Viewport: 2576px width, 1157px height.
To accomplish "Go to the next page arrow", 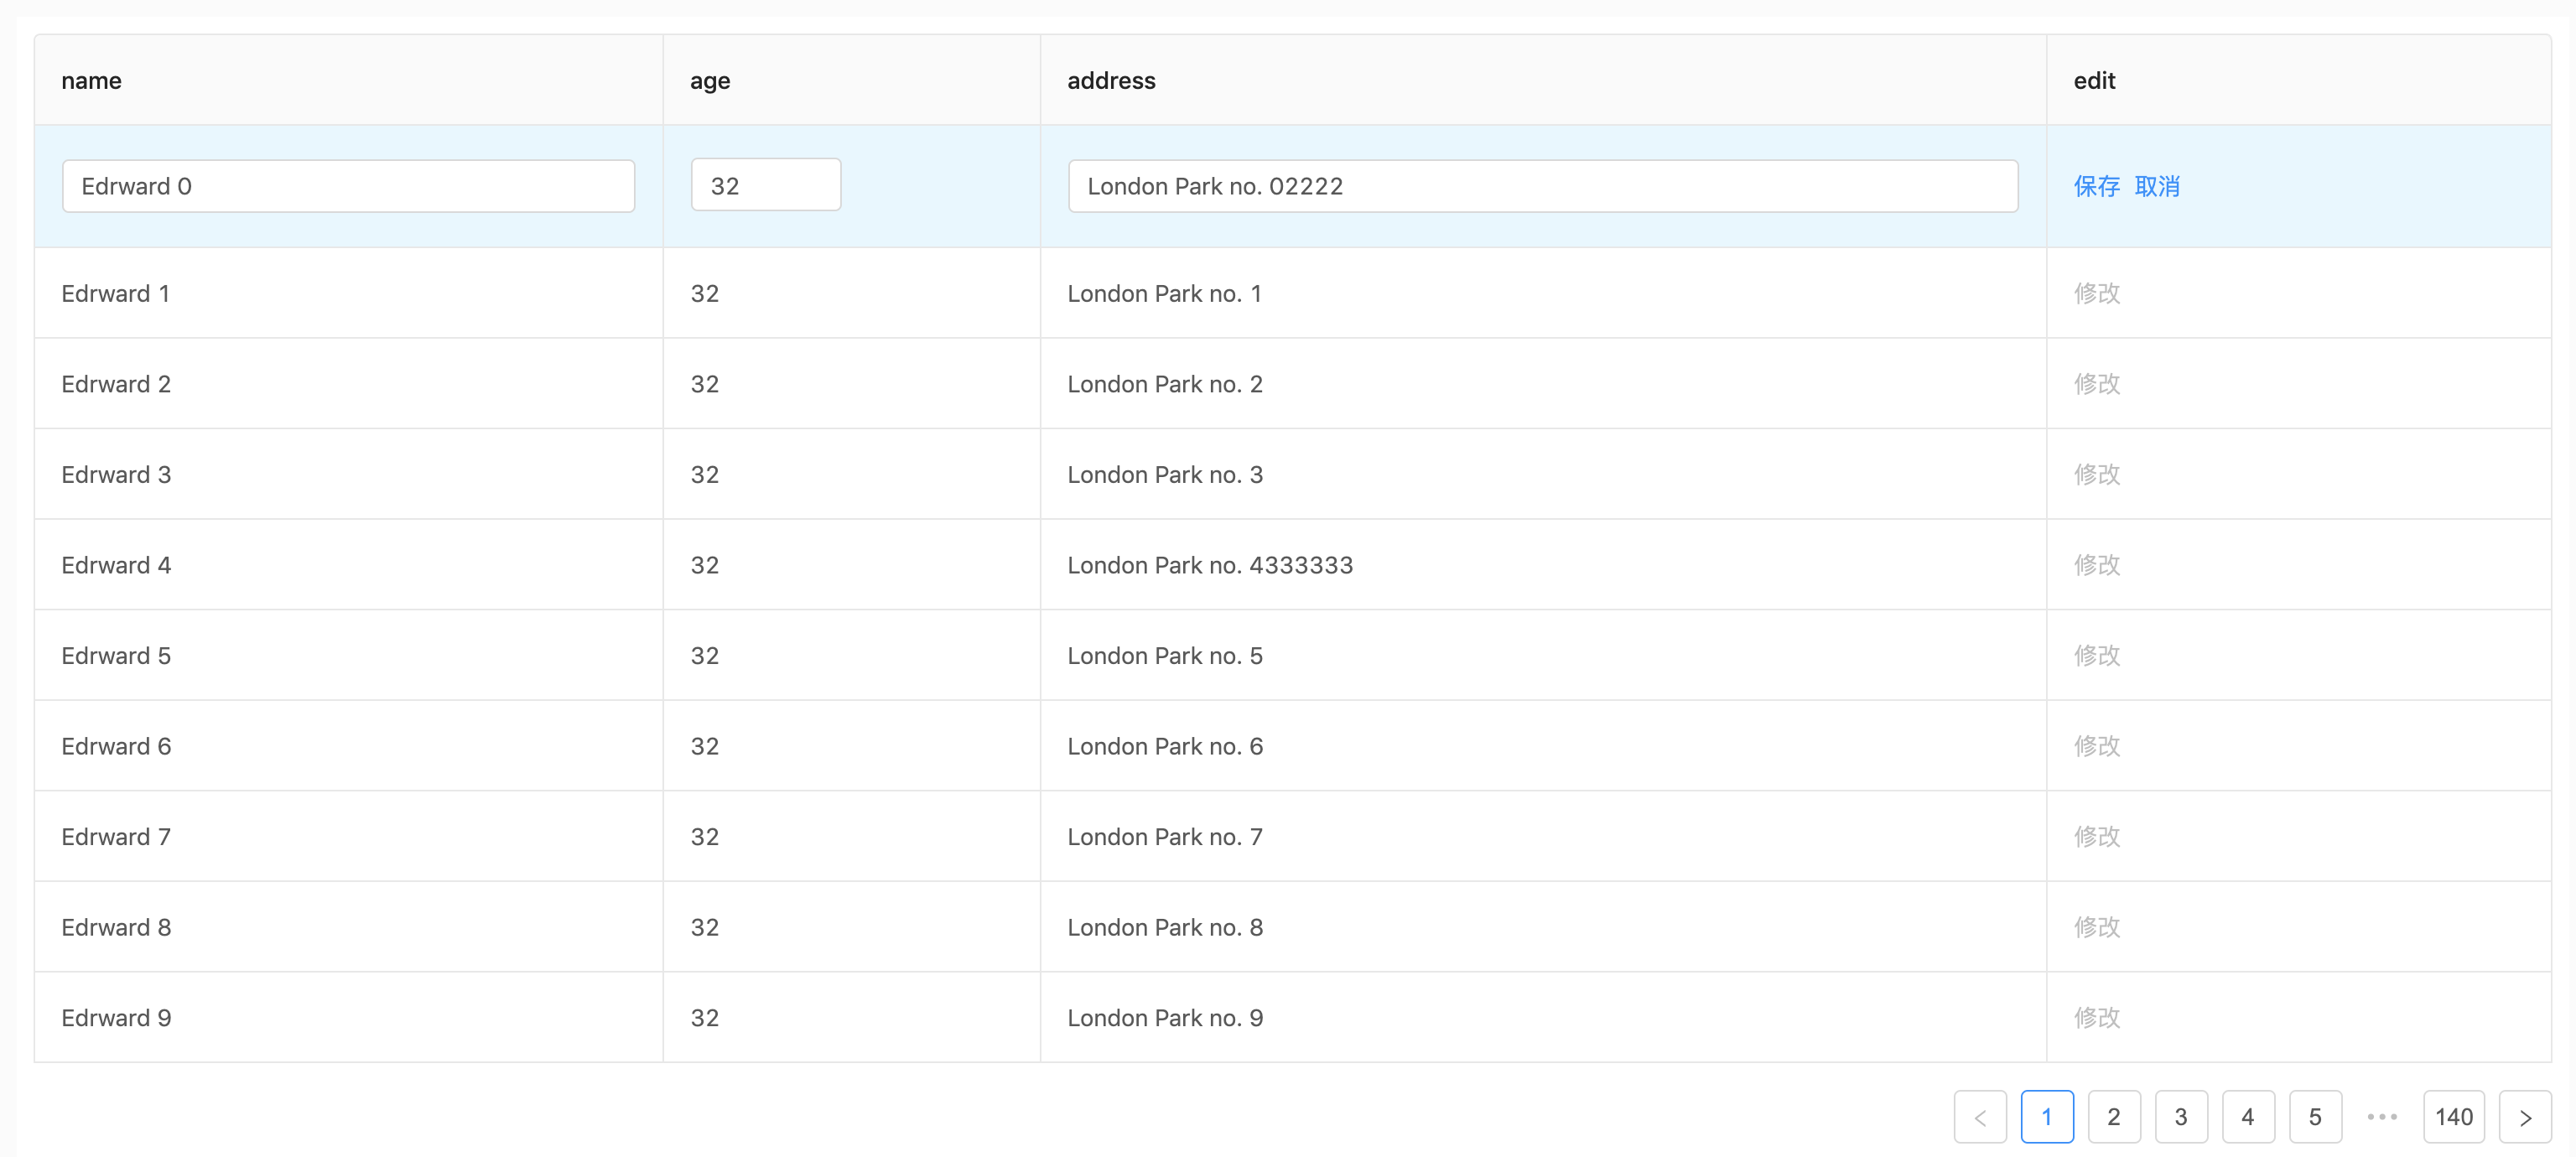I will click(x=2524, y=1117).
